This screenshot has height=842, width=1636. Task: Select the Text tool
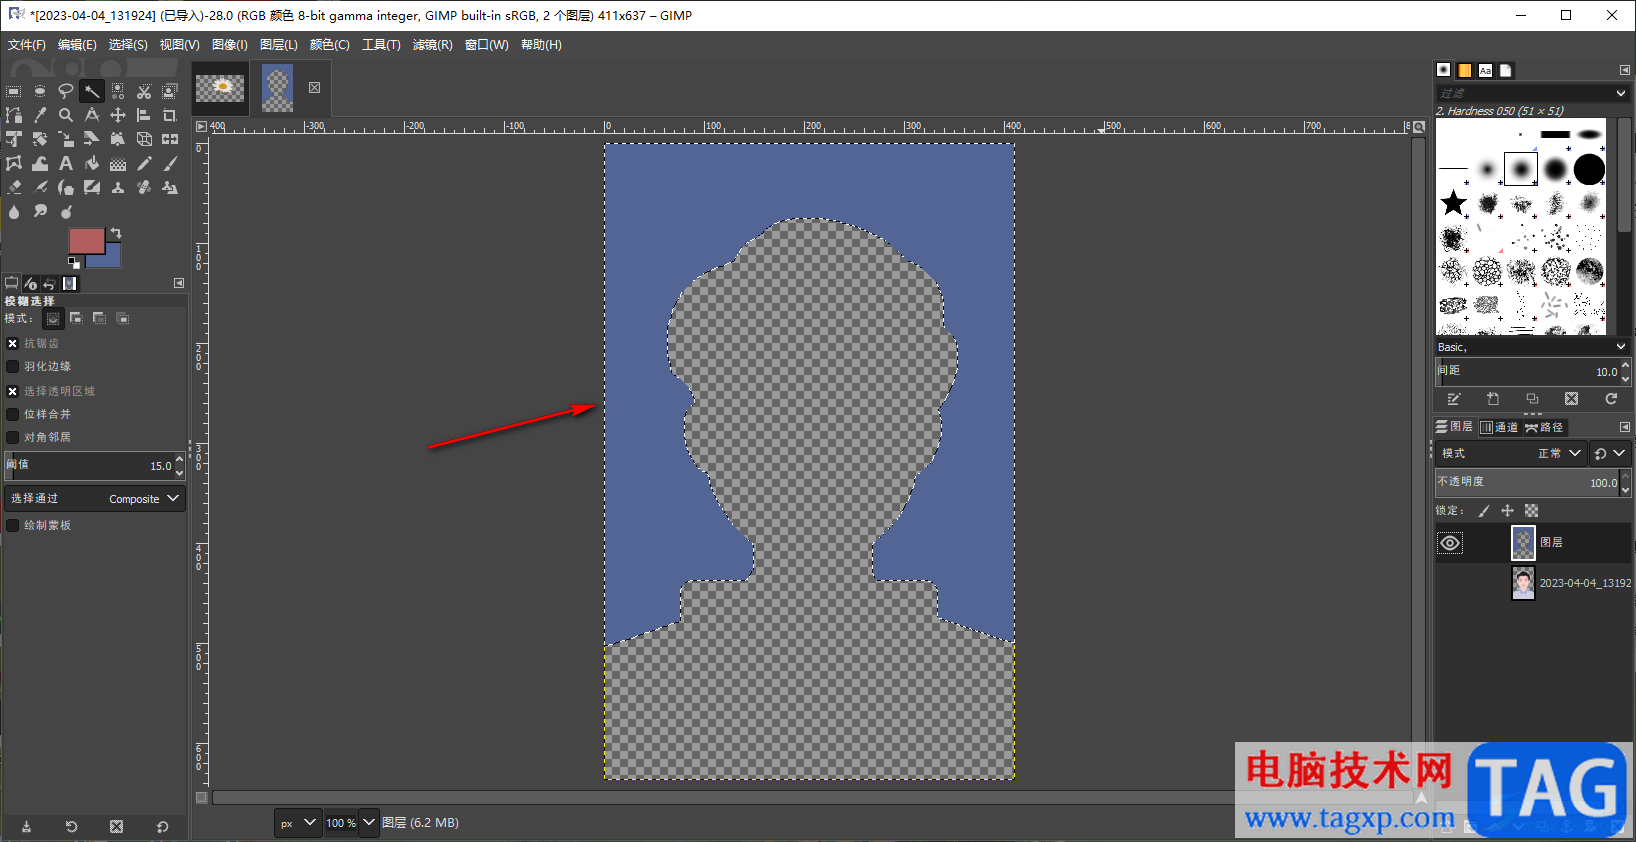[x=66, y=163]
